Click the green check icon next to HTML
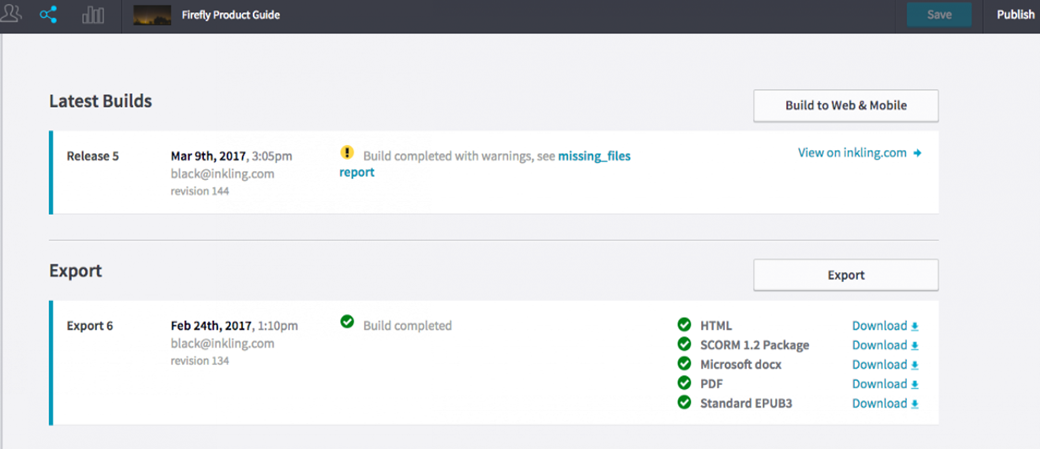 pyautogui.click(x=684, y=325)
